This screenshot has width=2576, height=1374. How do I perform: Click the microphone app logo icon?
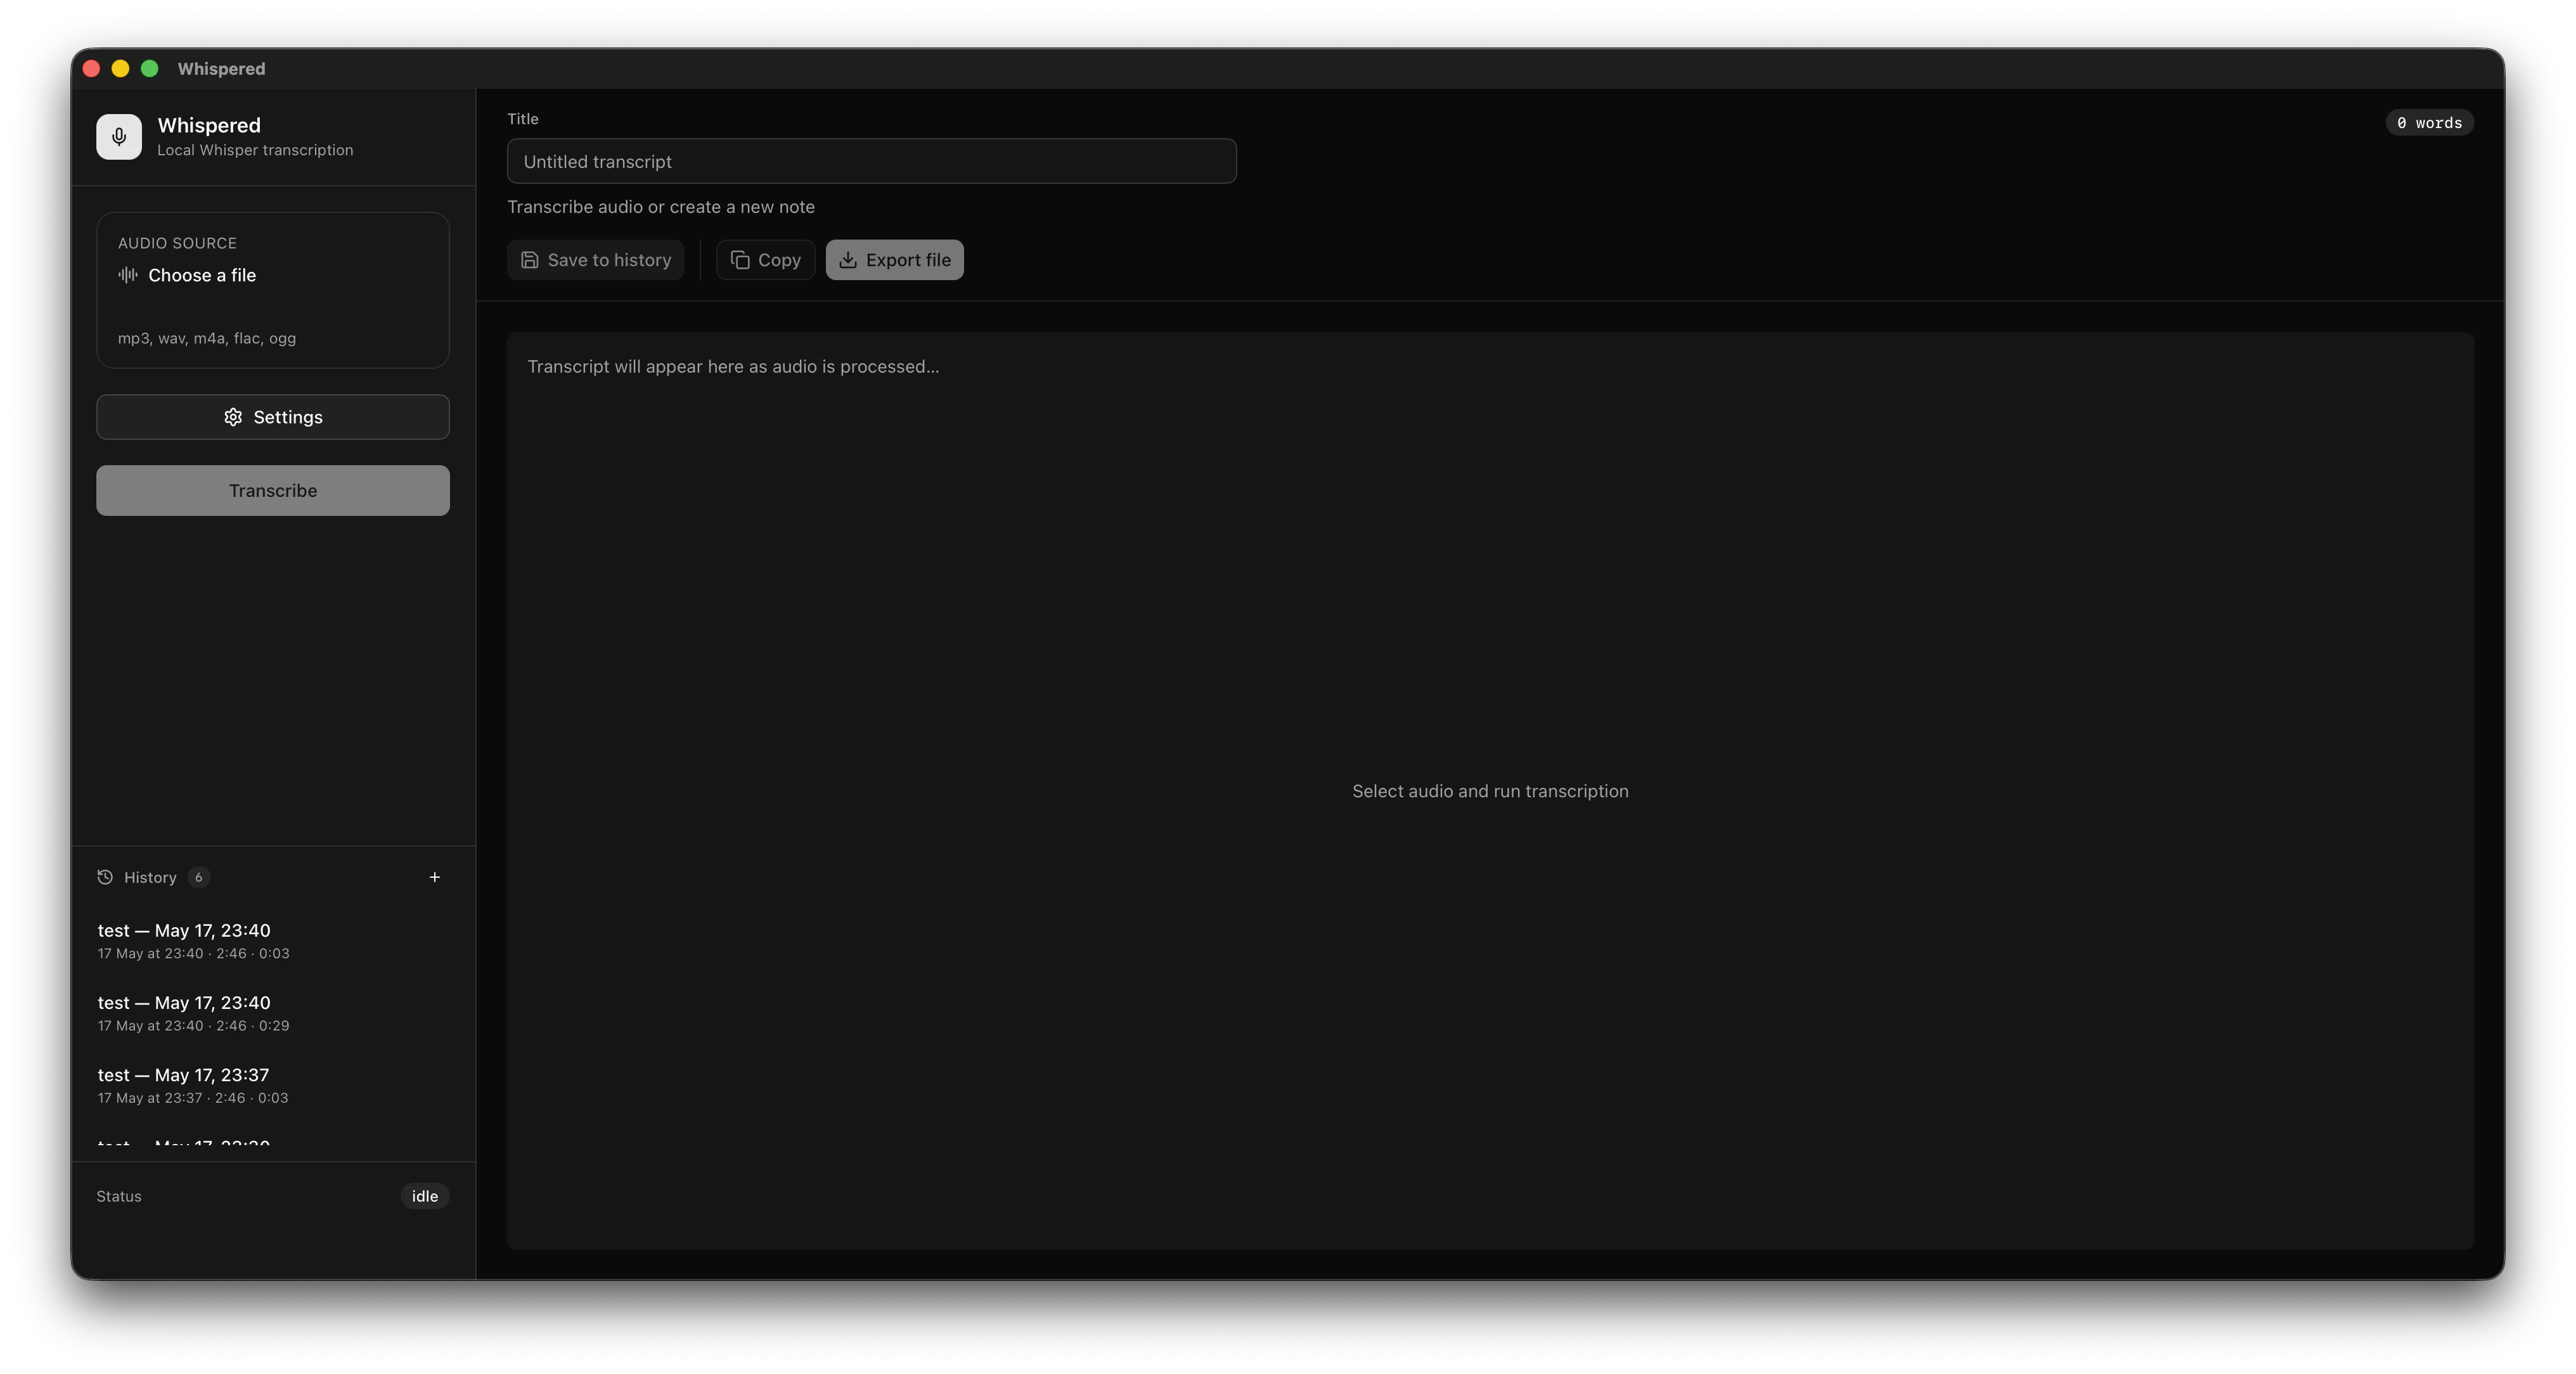pos(119,137)
